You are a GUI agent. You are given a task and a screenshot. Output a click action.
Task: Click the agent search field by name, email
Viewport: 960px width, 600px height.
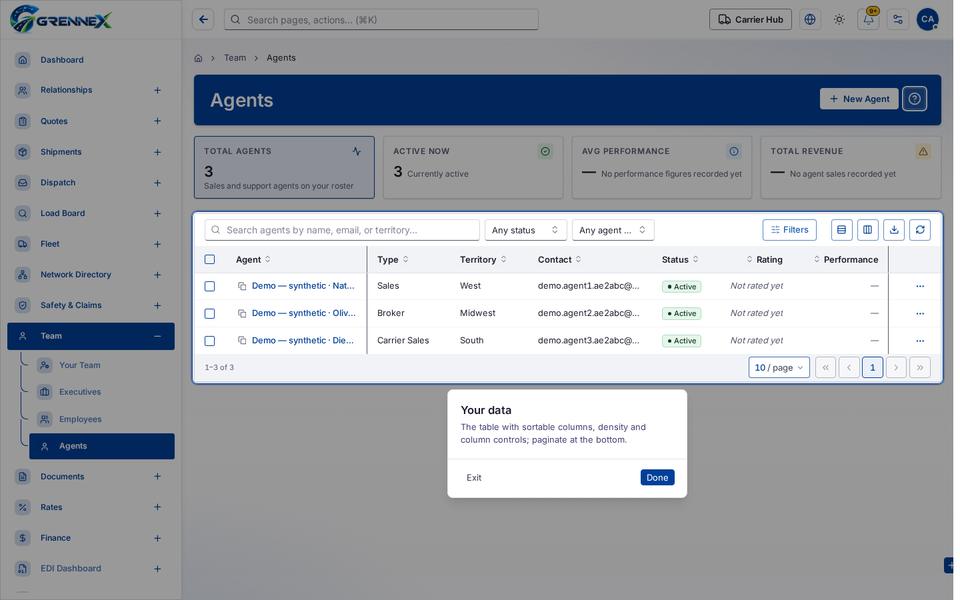click(x=342, y=230)
